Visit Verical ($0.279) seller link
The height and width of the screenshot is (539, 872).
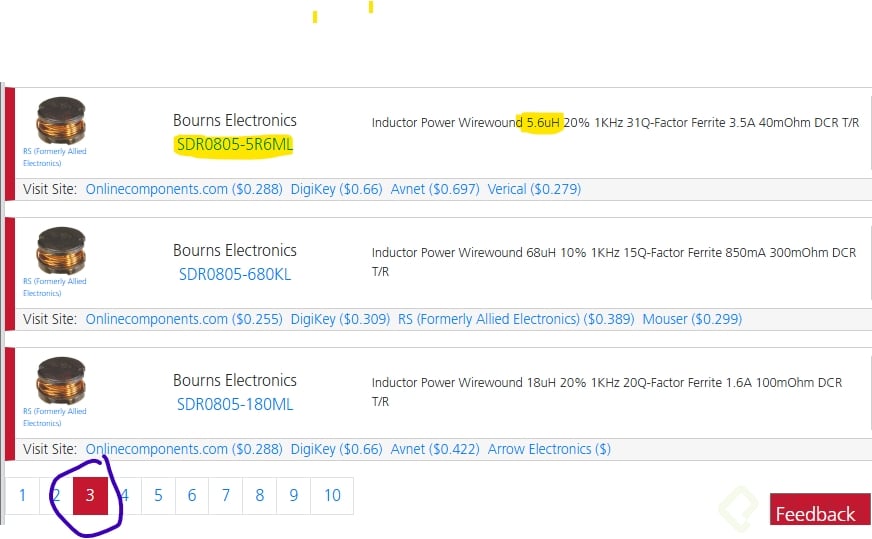534,189
